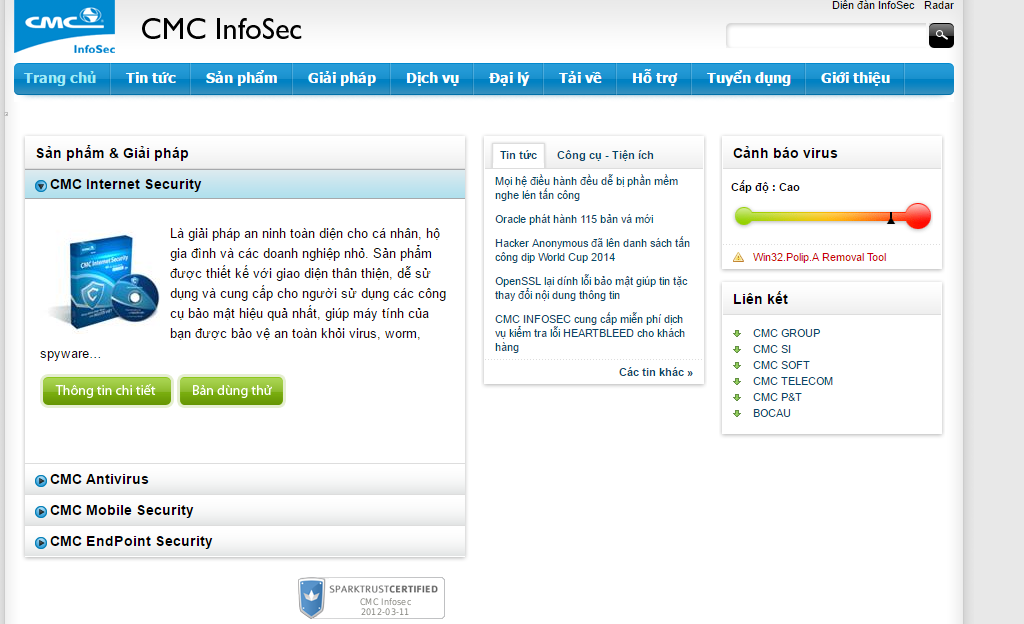Click the CMC InfoSec logo
1024x624 pixels.
pyautogui.click(x=65, y=27)
